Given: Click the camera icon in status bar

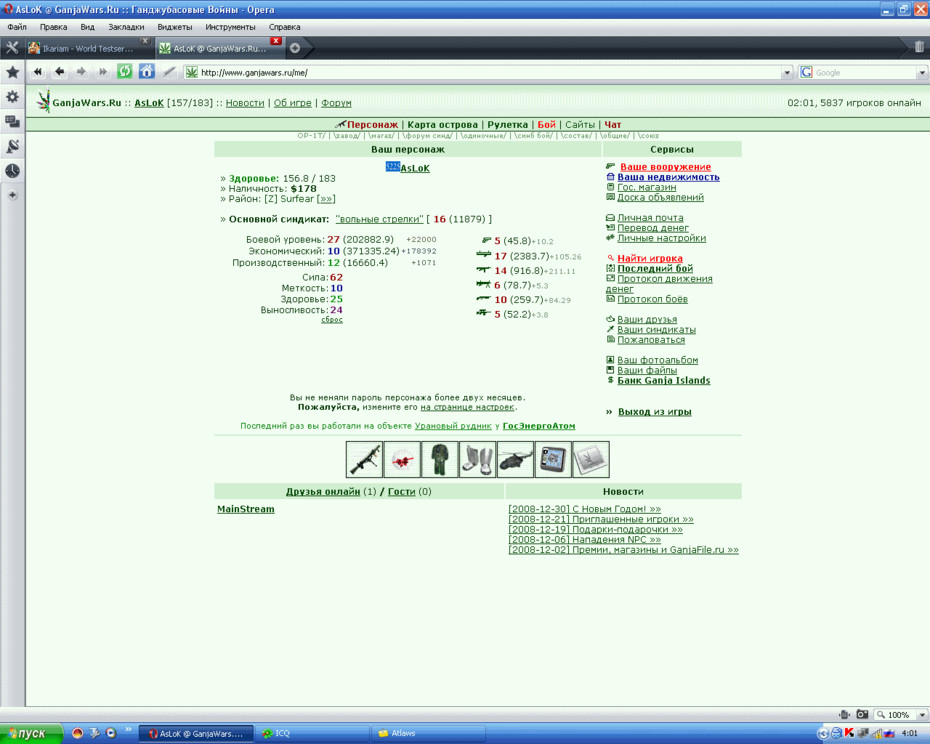Looking at the screenshot, I should pos(862,714).
